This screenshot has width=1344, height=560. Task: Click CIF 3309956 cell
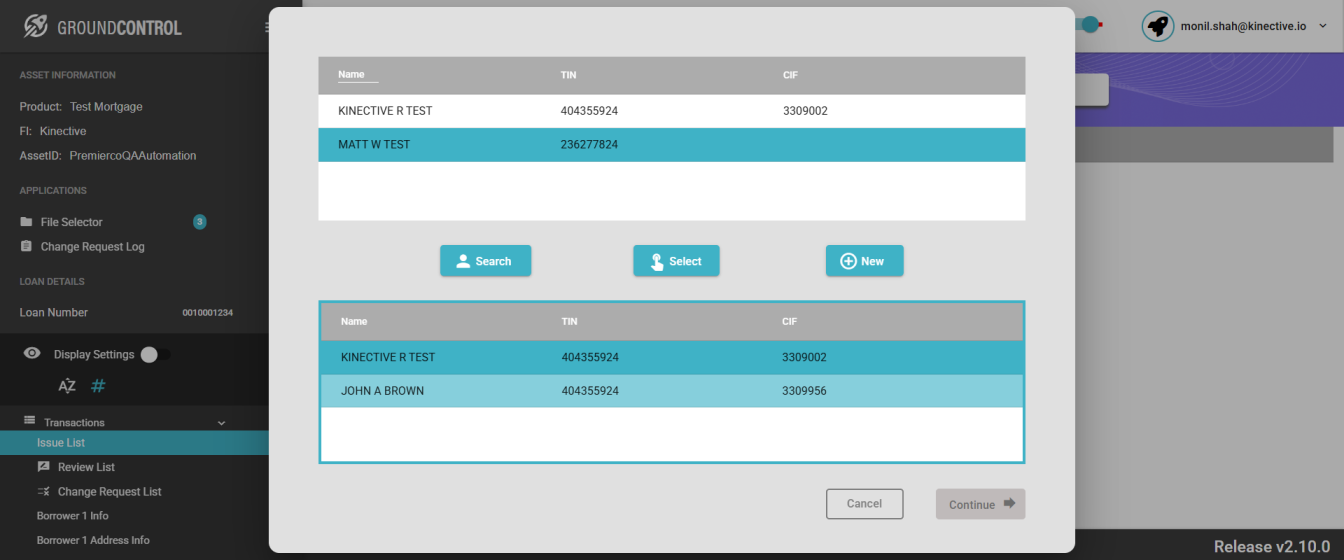(804, 391)
